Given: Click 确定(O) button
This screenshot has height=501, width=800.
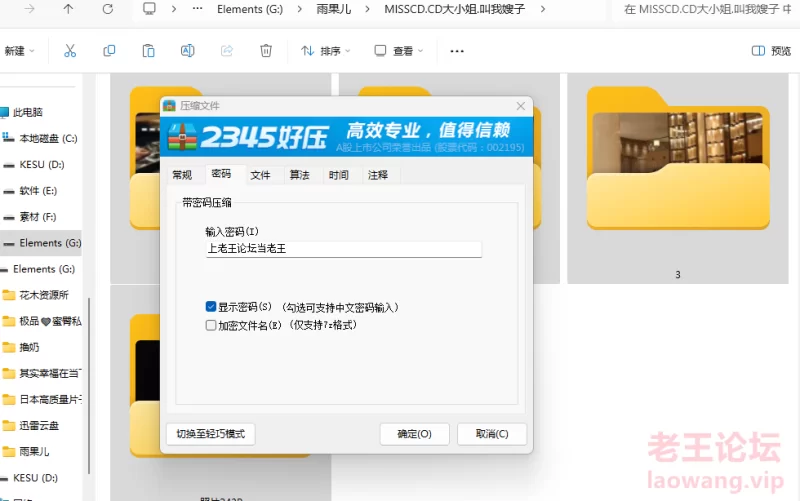Looking at the screenshot, I should (414, 434).
